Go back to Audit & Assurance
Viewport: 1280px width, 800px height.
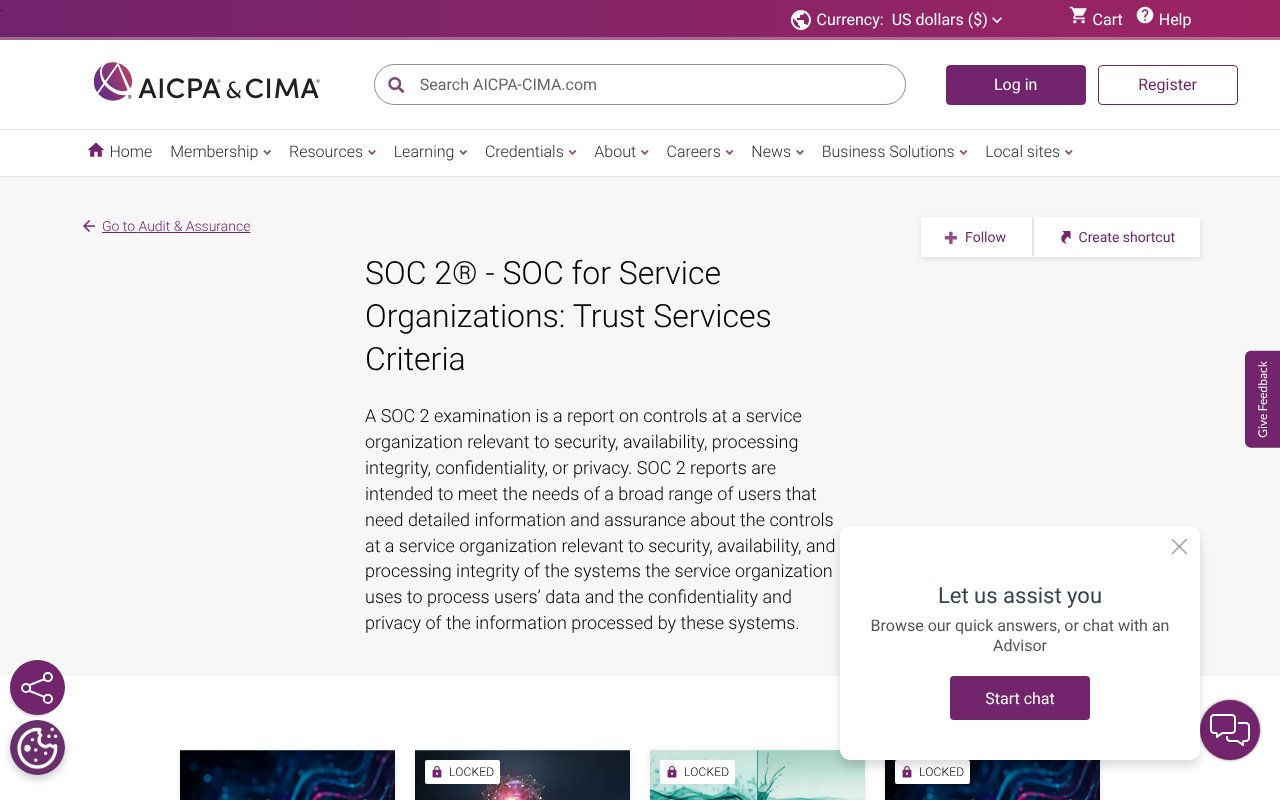tap(176, 226)
